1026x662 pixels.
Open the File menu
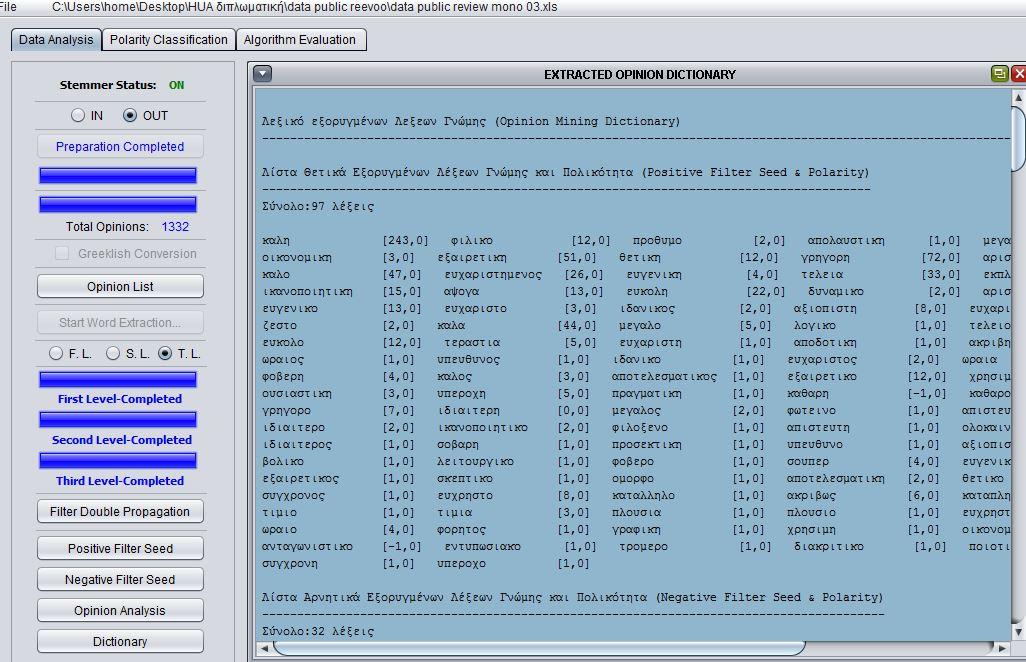[x=9, y=7]
